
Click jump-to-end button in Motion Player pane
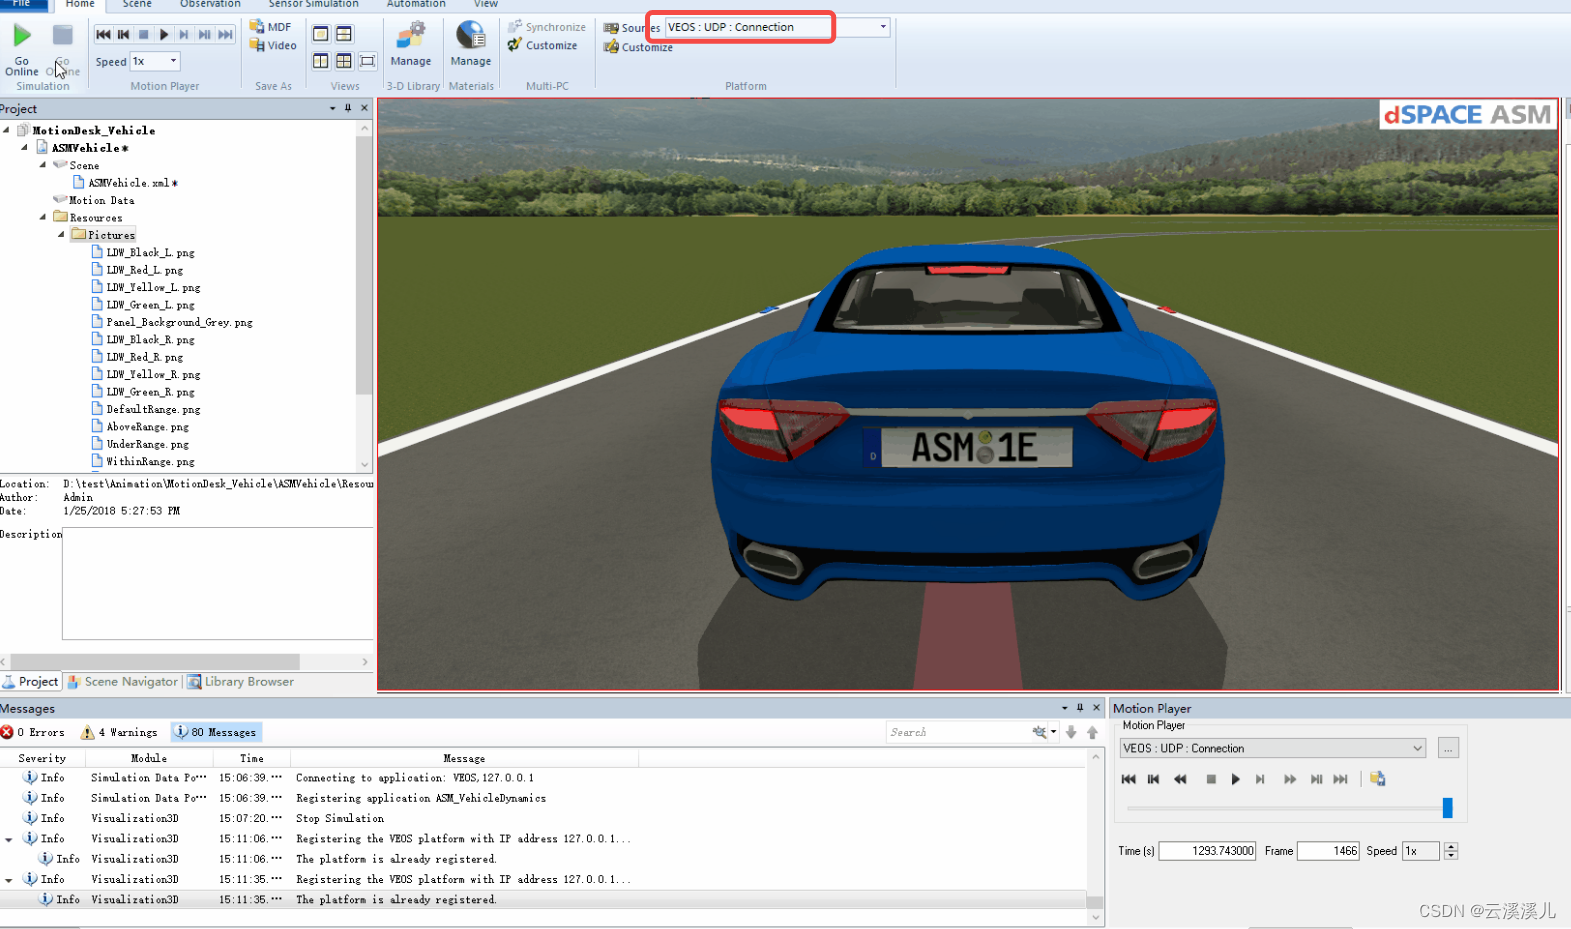coord(1341,779)
